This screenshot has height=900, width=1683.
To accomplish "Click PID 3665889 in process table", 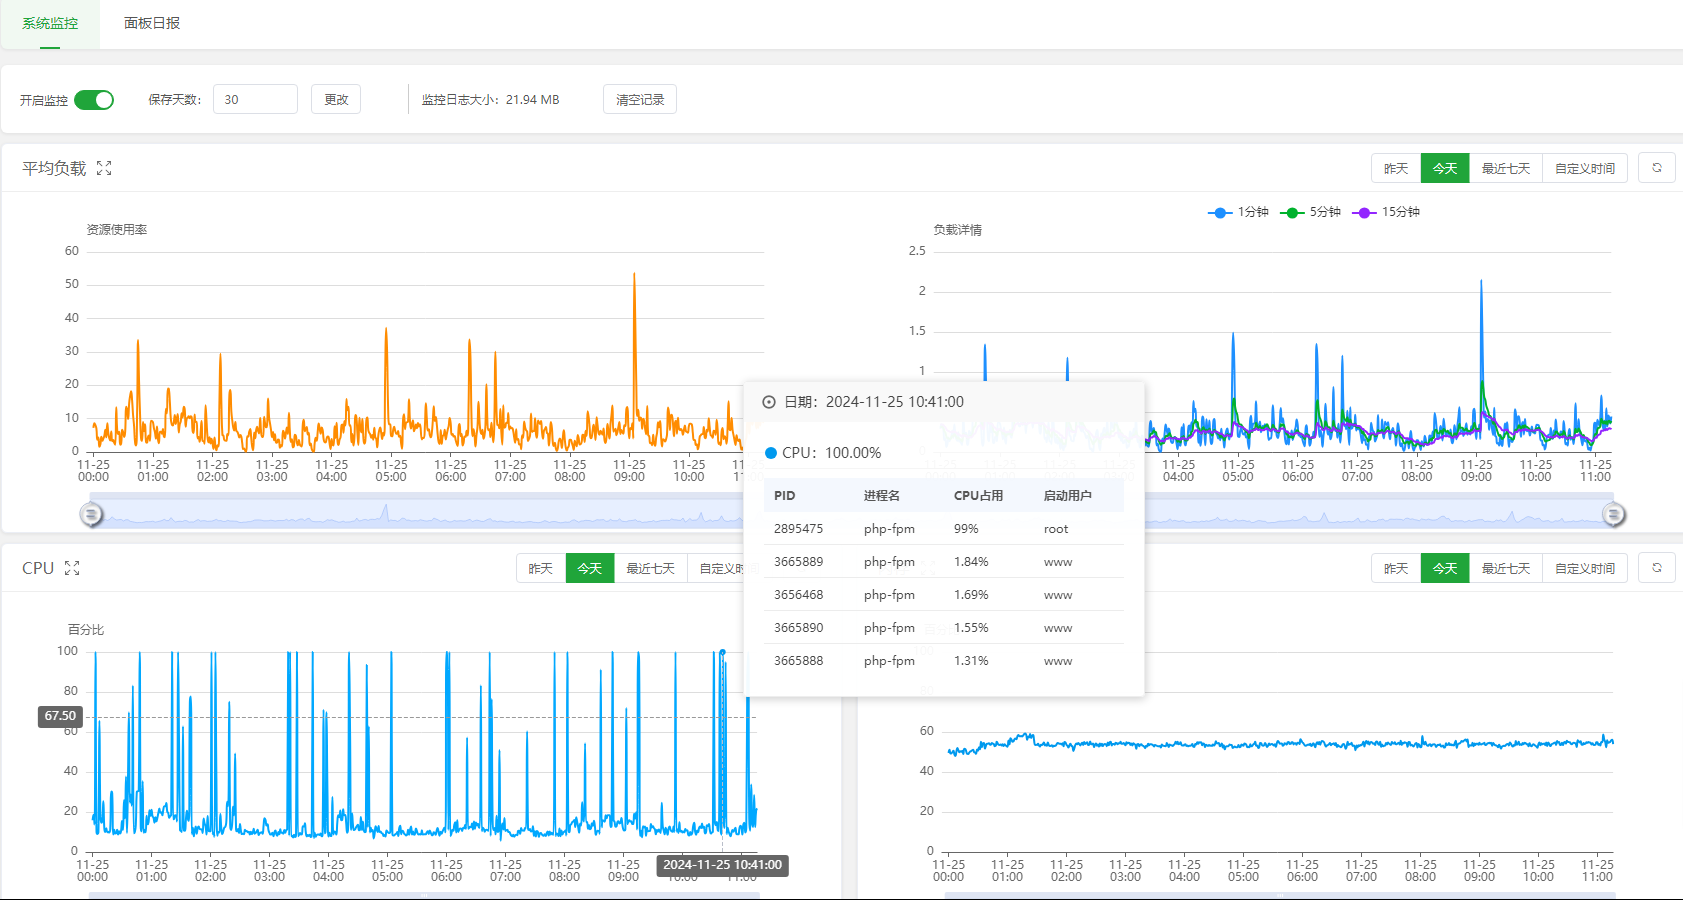I will point(798,562).
